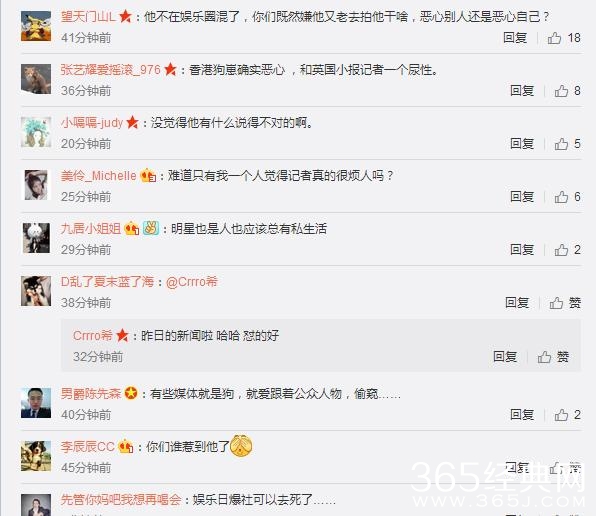Viewport: 596px width, 516px height.
Task: Click thumbs-up on 小嘿嘿-judy's comment
Action: tap(567, 144)
